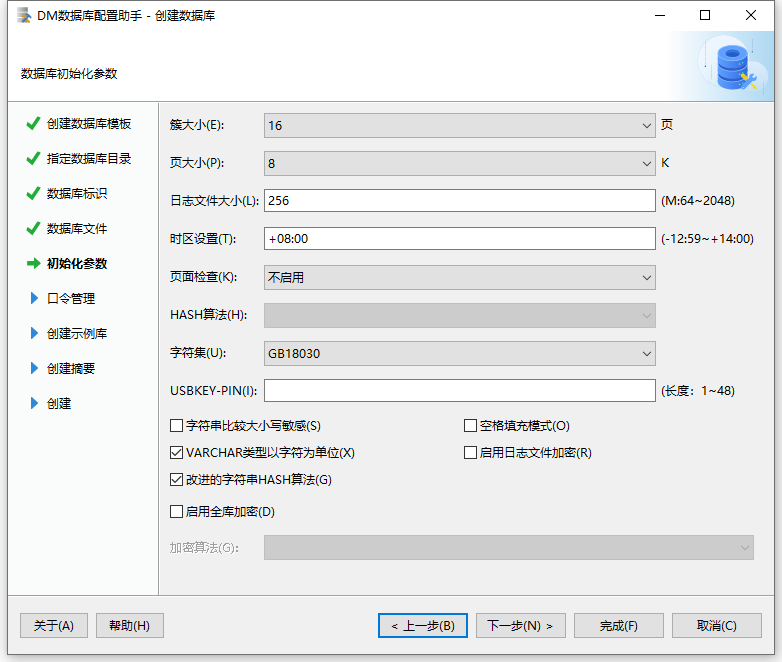Click the blue triangle beside 口令管理
Image resolution: width=782 pixels, height=662 pixels.
(35, 299)
